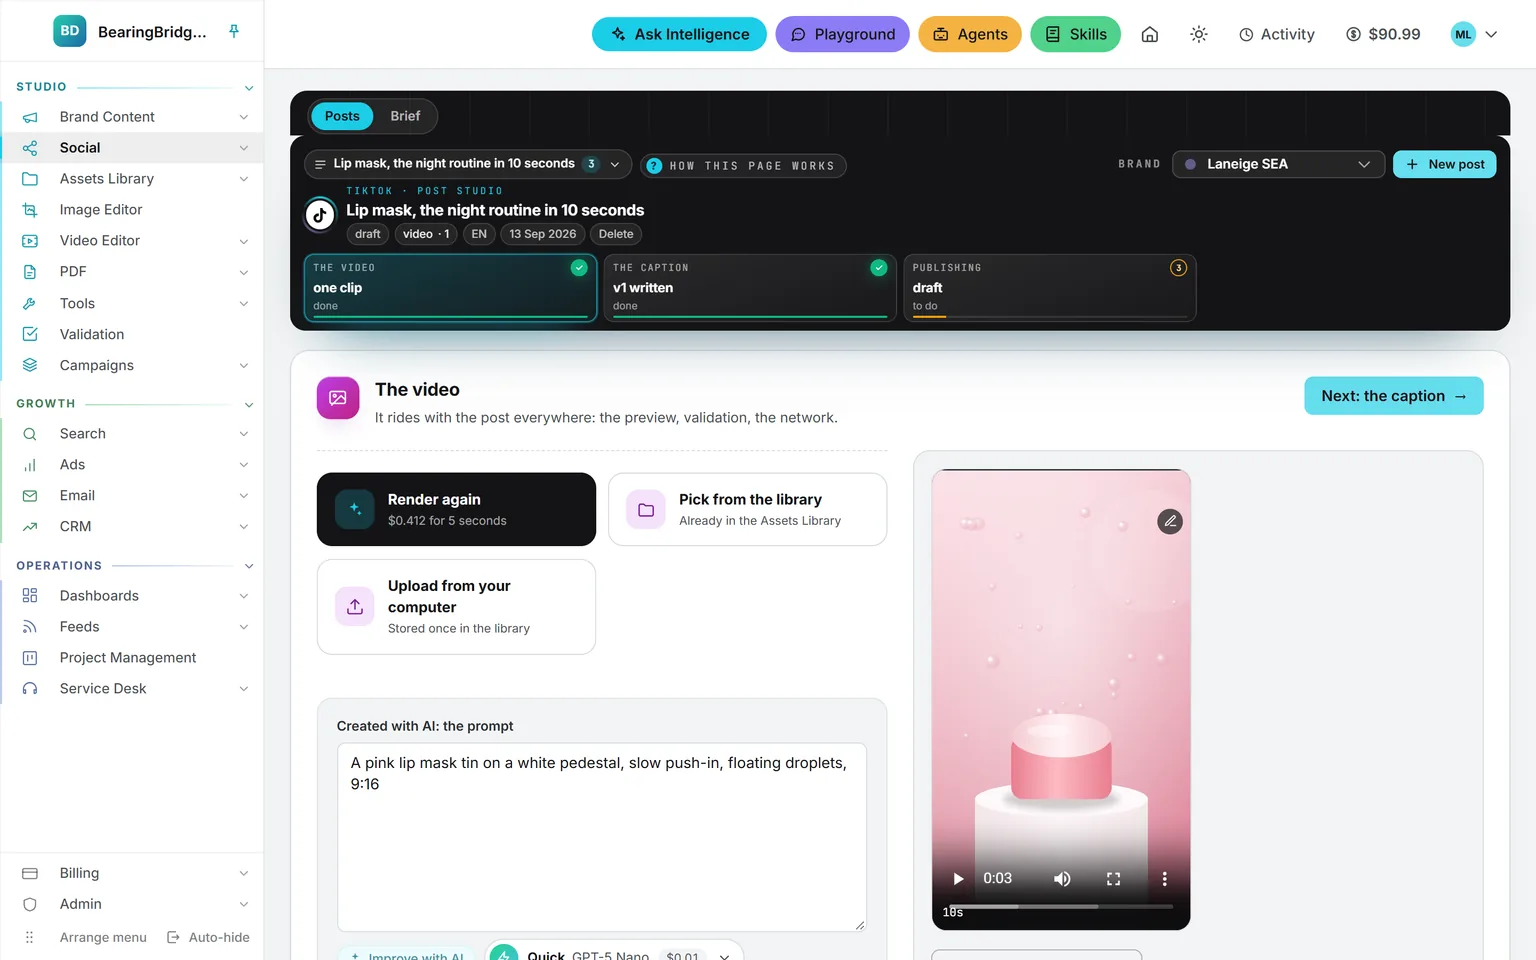Open the Activity panel
The height and width of the screenshot is (960, 1536).
click(x=1276, y=34)
